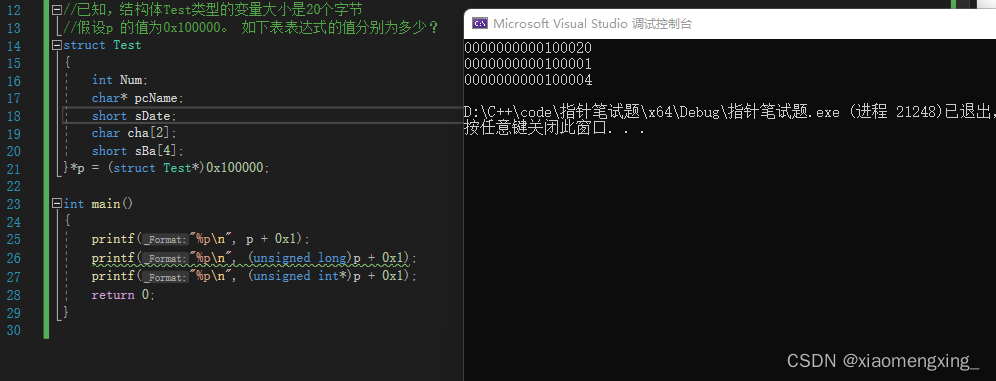996x381 pixels.
Task: Click the 'char cha[2];' declaration
Action: pos(134,133)
